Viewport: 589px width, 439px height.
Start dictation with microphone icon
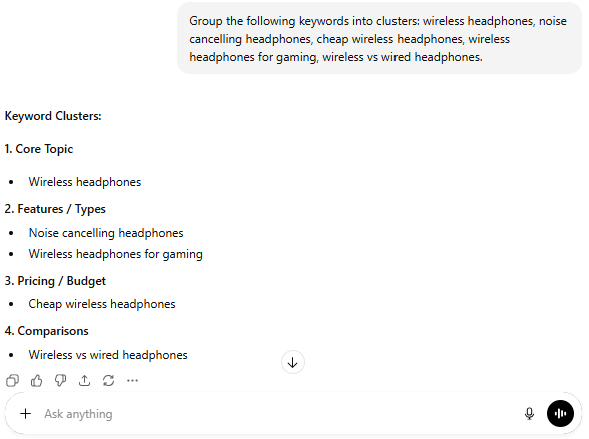(x=530, y=413)
